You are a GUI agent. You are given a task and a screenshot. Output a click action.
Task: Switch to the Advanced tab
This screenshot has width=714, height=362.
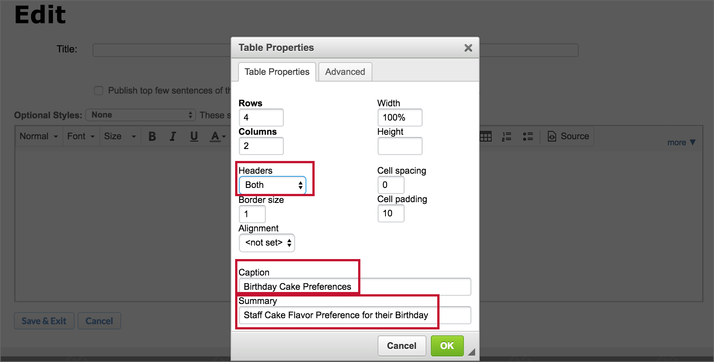coord(345,72)
